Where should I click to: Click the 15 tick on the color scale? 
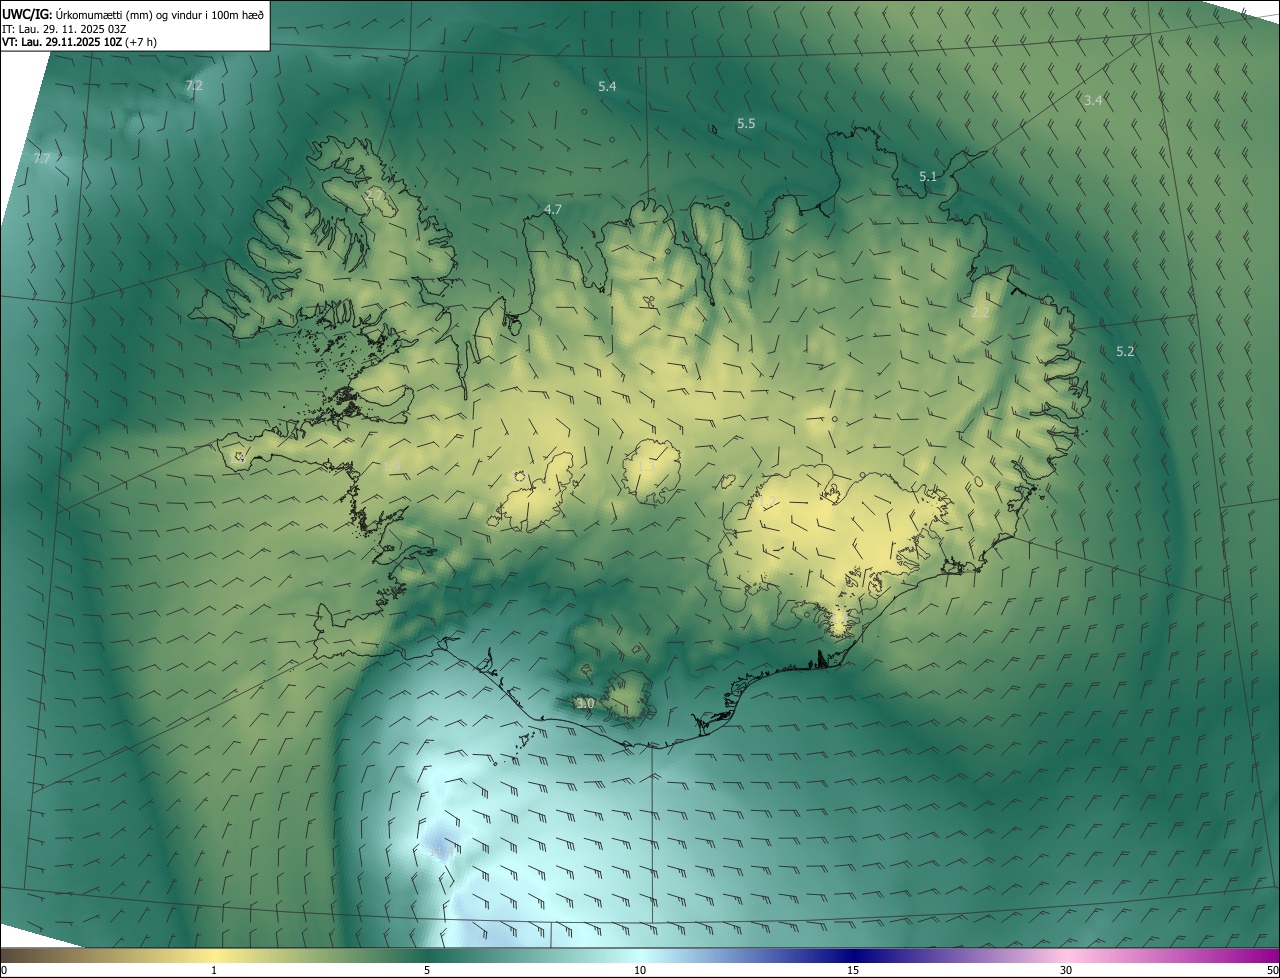coord(853,970)
